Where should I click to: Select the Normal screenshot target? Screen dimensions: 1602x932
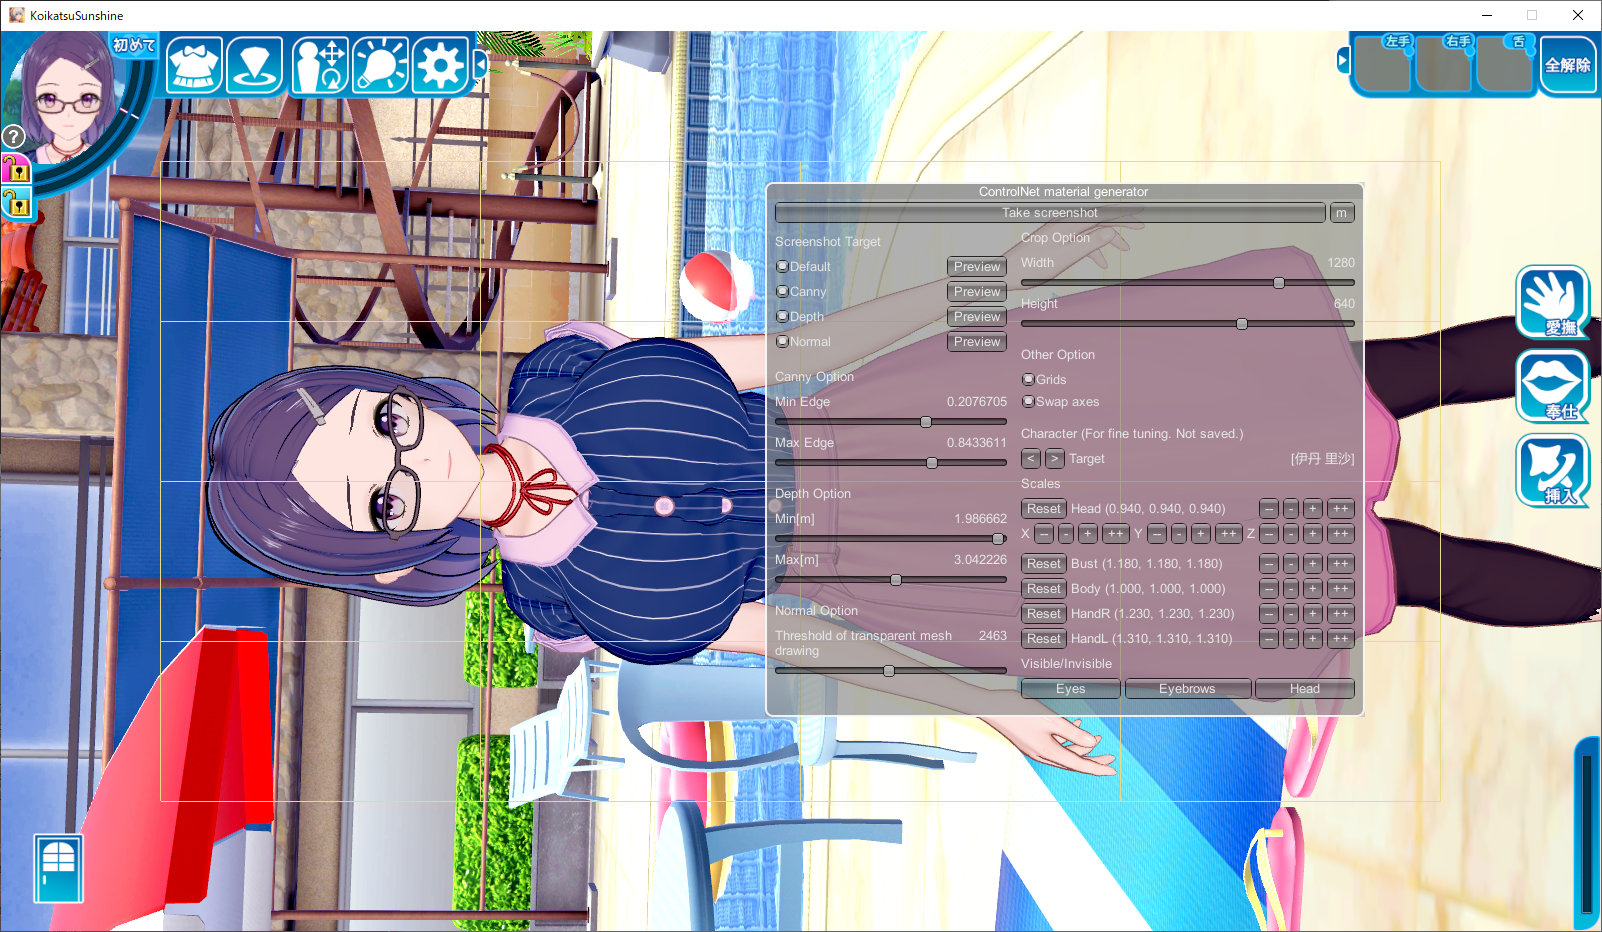[x=804, y=342]
